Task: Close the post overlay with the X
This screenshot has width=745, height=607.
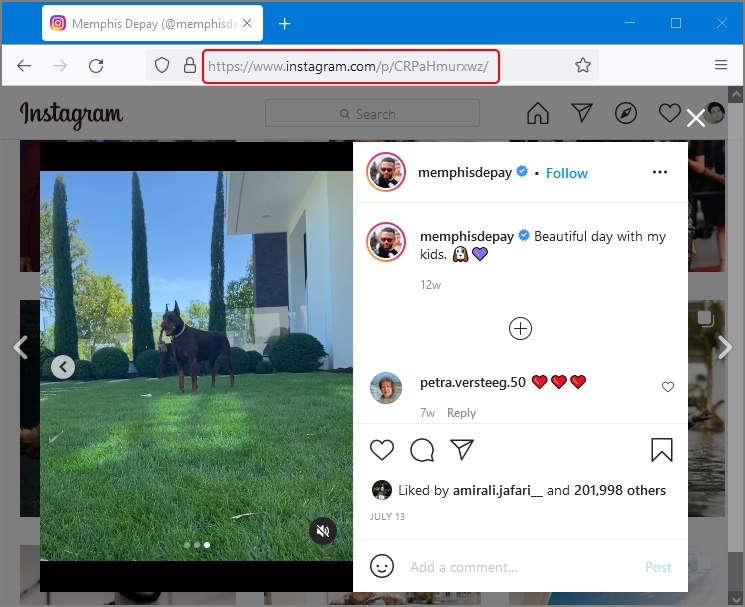Action: (x=696, y=118)
